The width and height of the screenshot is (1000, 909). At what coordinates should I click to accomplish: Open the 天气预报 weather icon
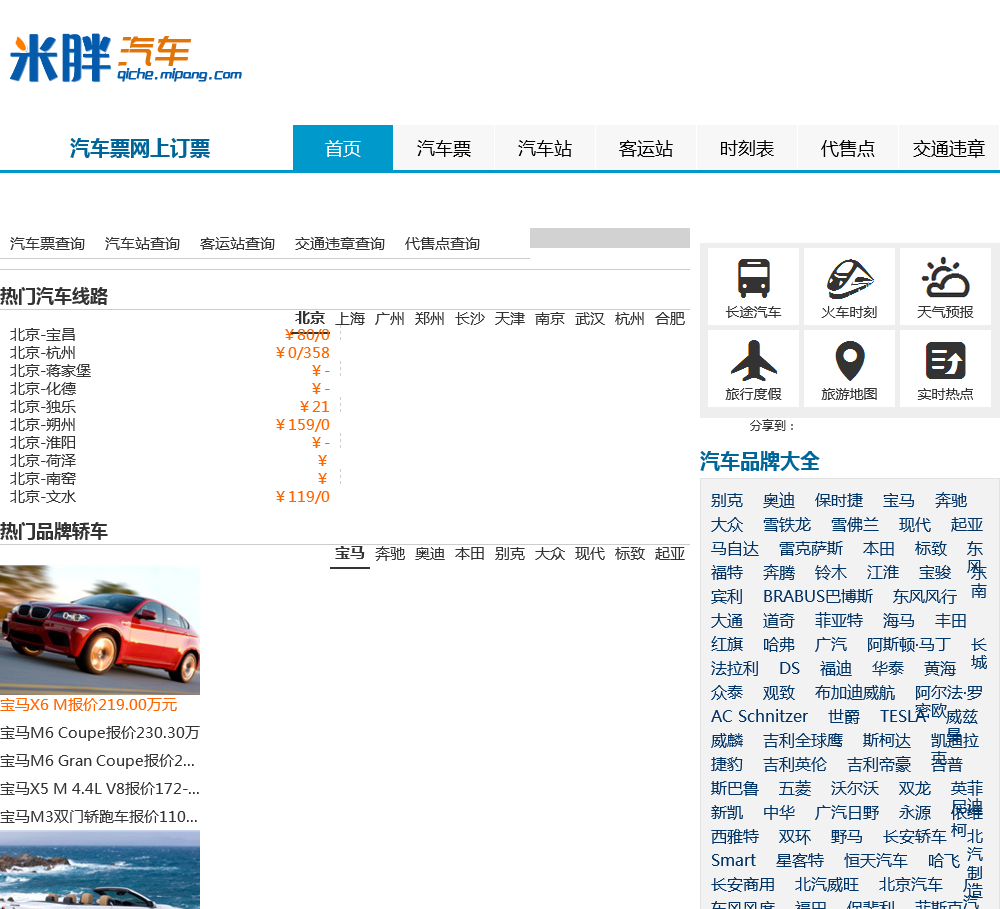click(x=945, y=288)
